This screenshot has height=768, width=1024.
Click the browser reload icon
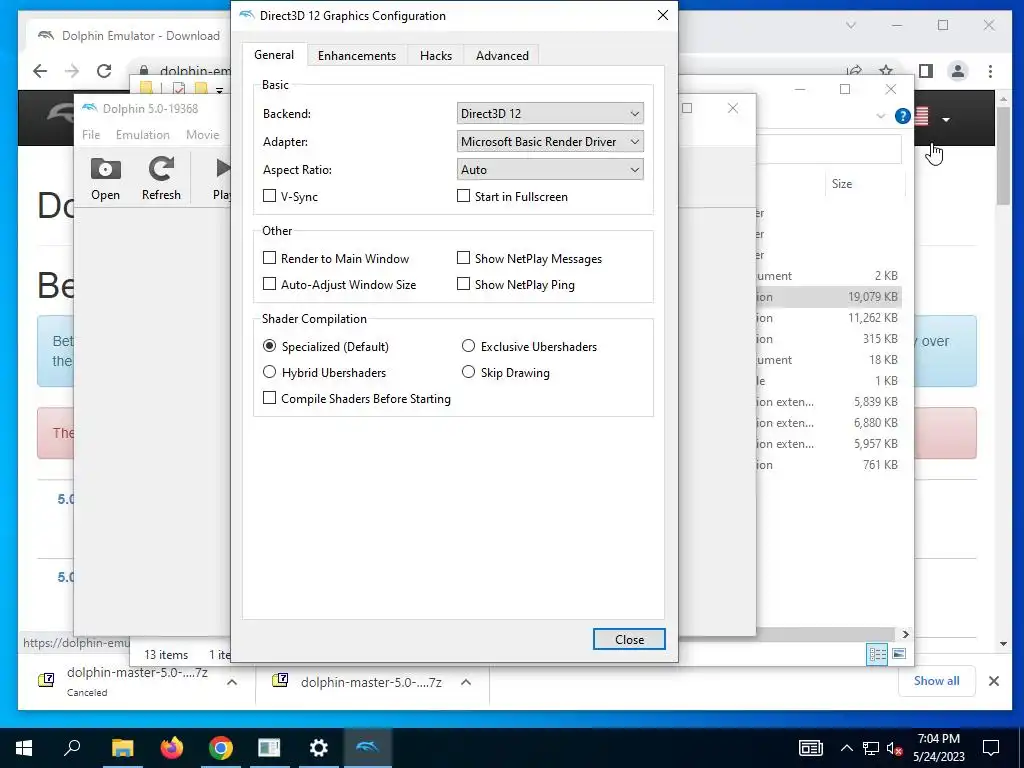(104, 71)
